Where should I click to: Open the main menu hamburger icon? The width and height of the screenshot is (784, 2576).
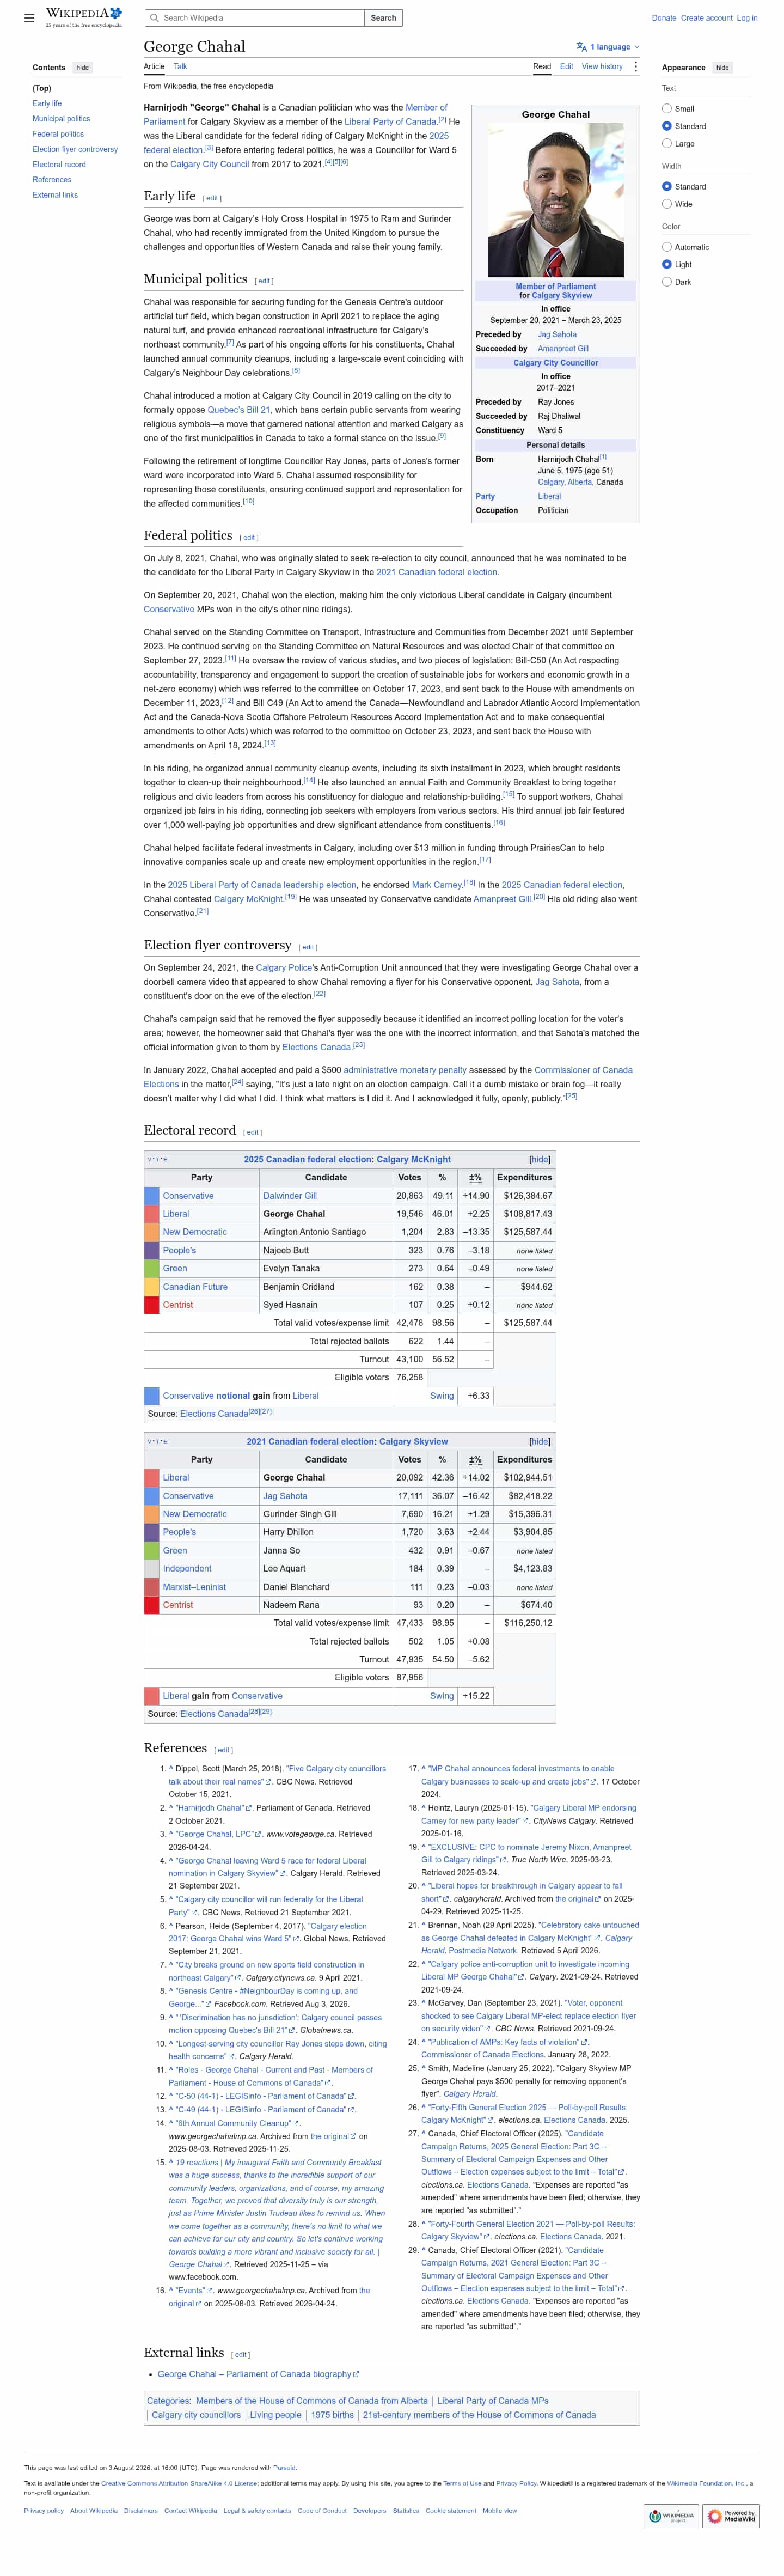29,18
